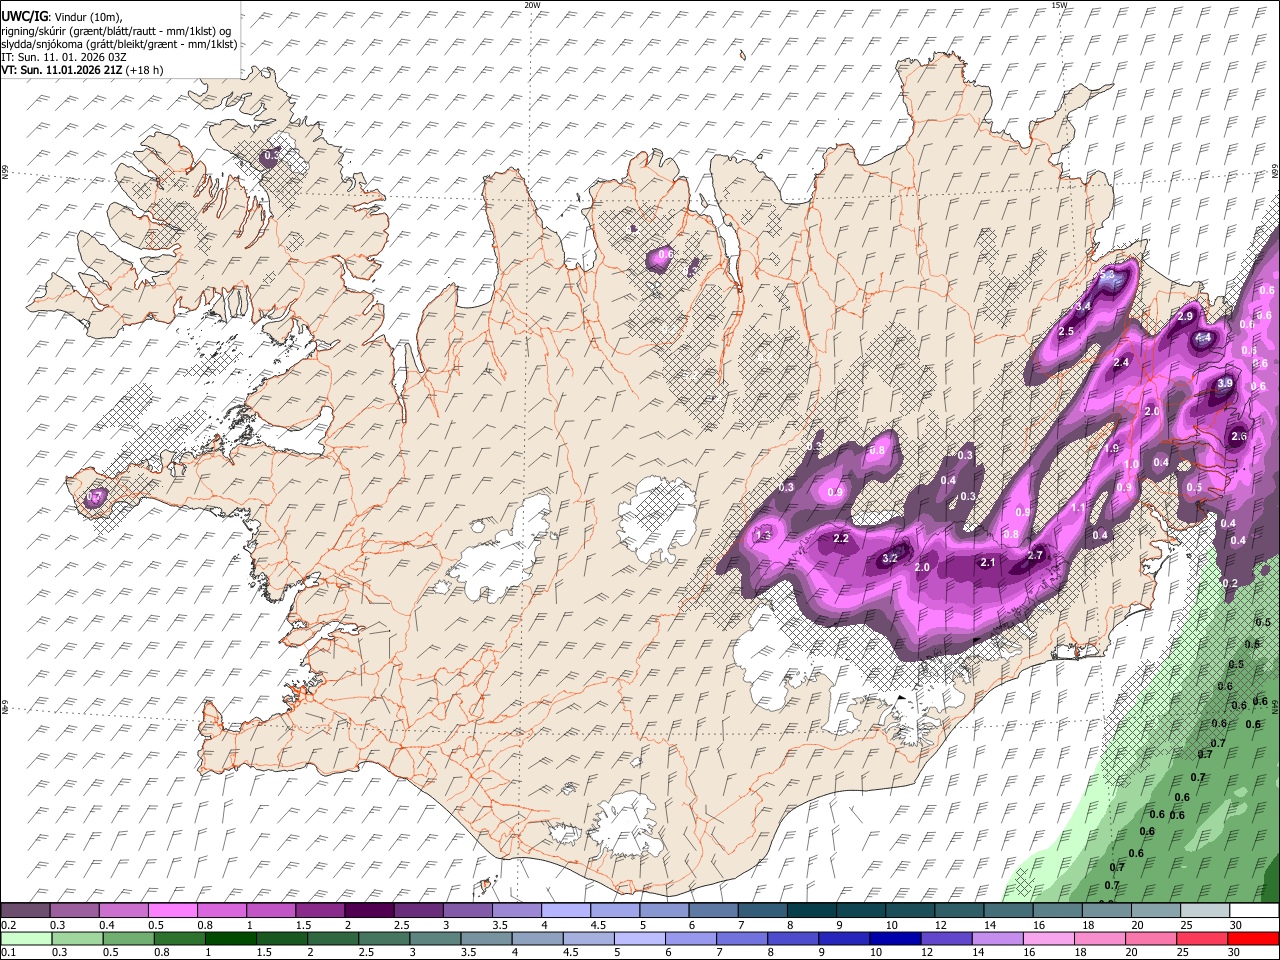Click the 3.9 snowfall value on the map
This screenshot has width=1280, height=960.
(1225, 383)
